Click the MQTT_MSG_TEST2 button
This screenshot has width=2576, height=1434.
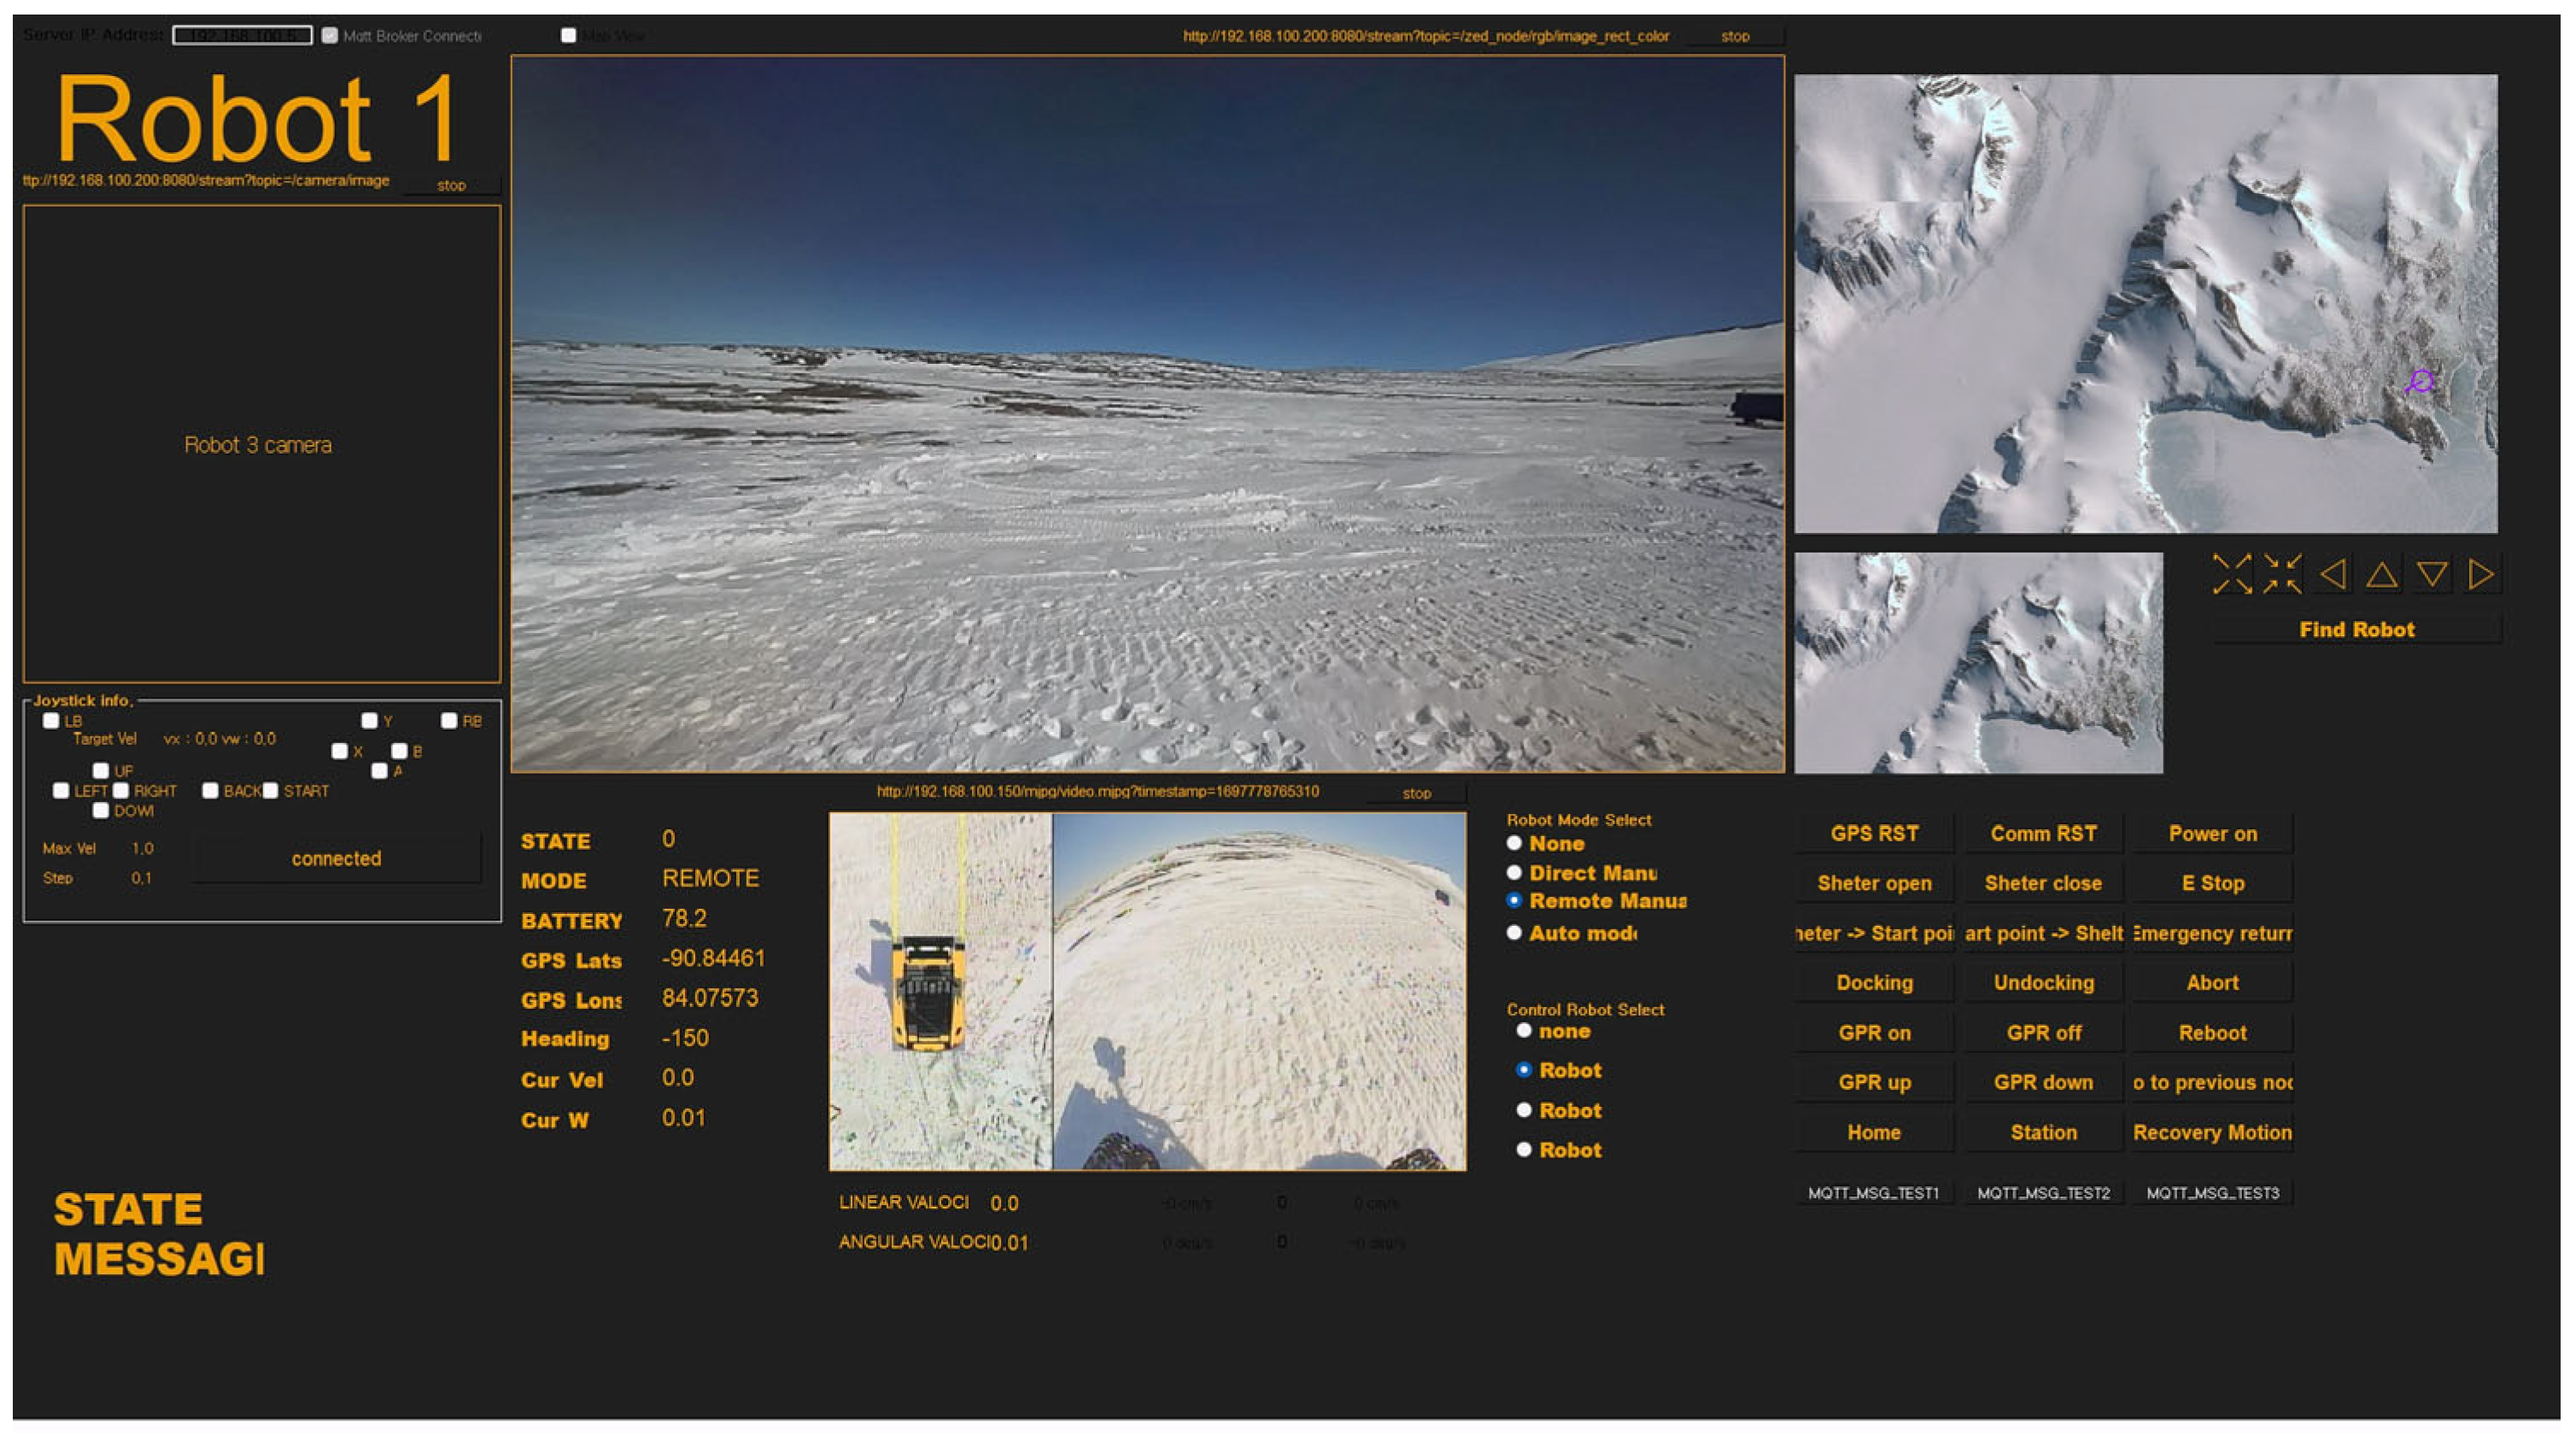pos(2043,1192)
